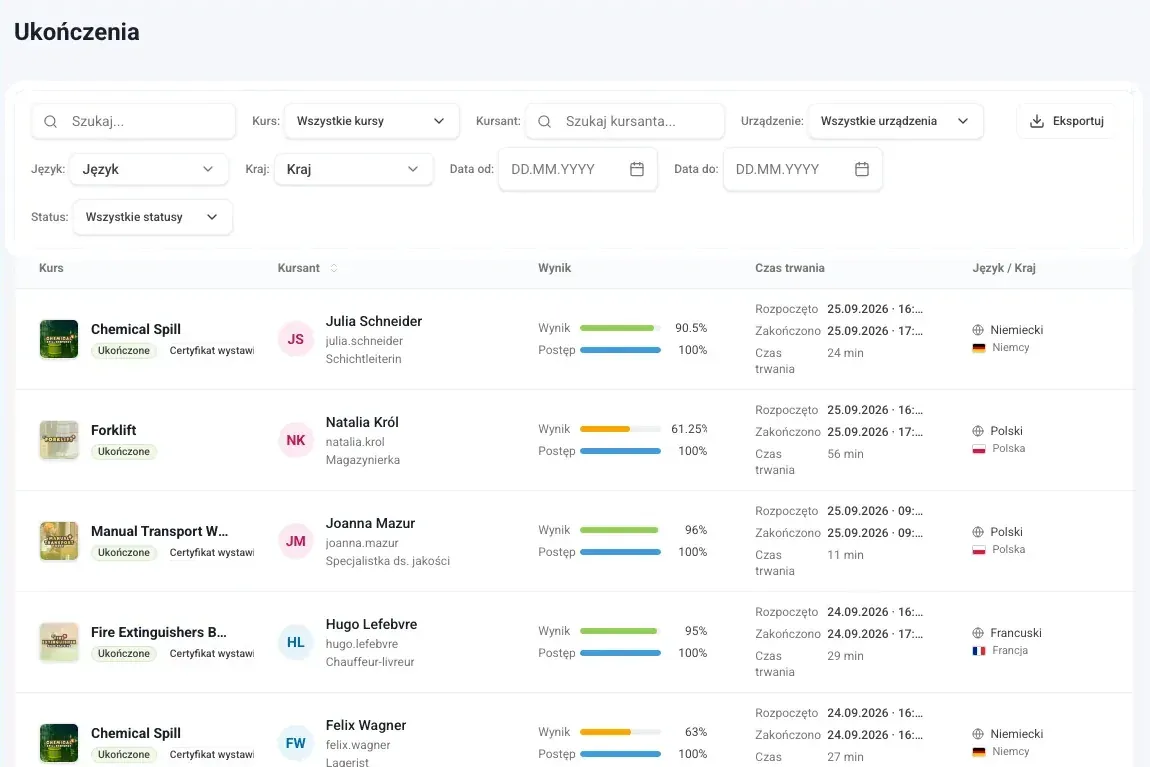1150x767 pixels.
Task: Click the HL avatar for Hugo Lefebvre
Action: coord(296,642)
